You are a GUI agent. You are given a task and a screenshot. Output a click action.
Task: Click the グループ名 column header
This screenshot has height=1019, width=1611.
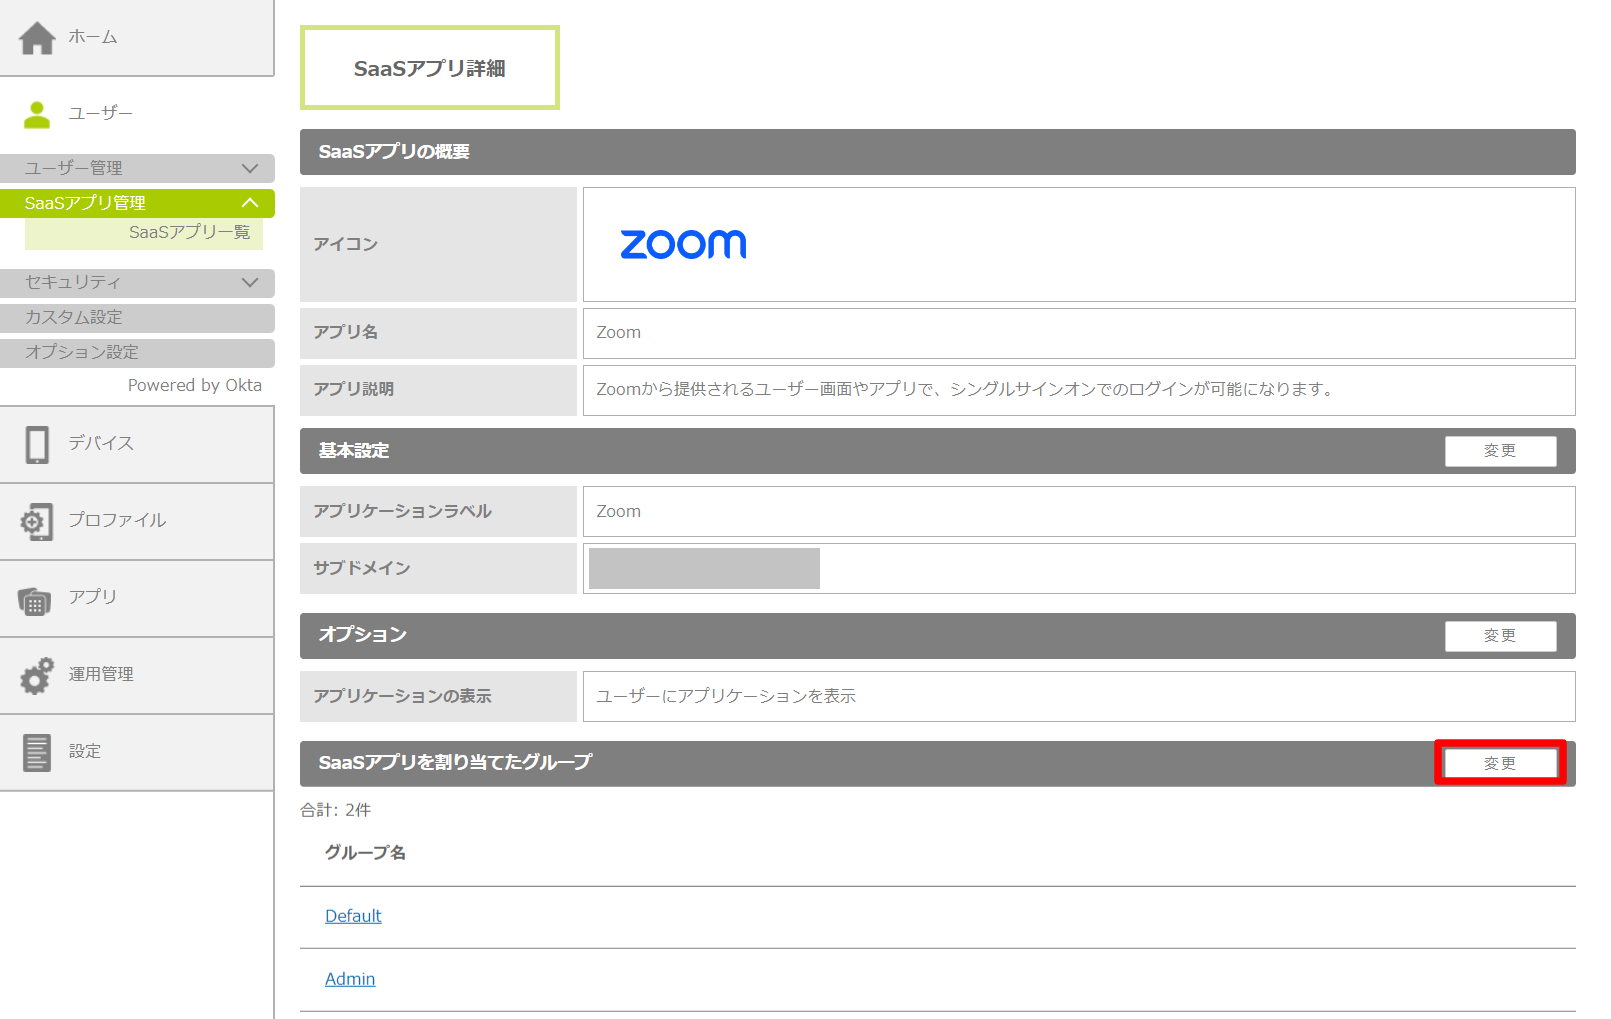point(365,853)
